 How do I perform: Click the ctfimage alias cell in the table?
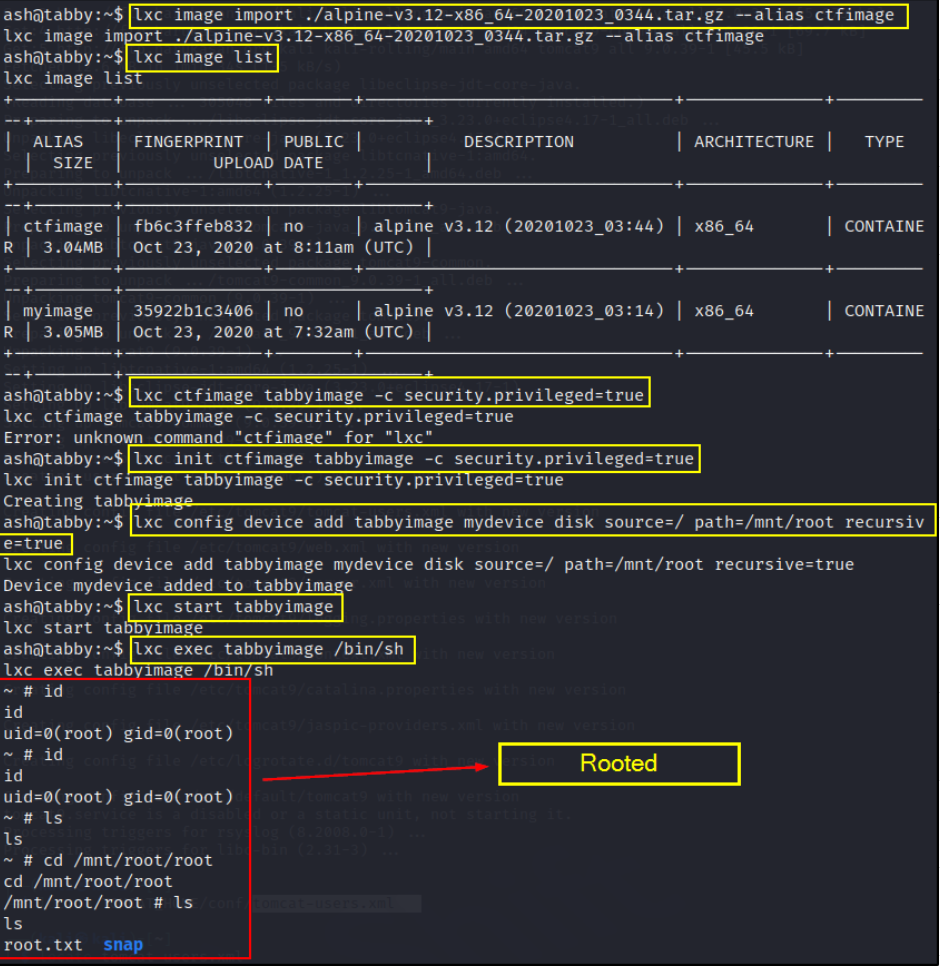(63, 226)
